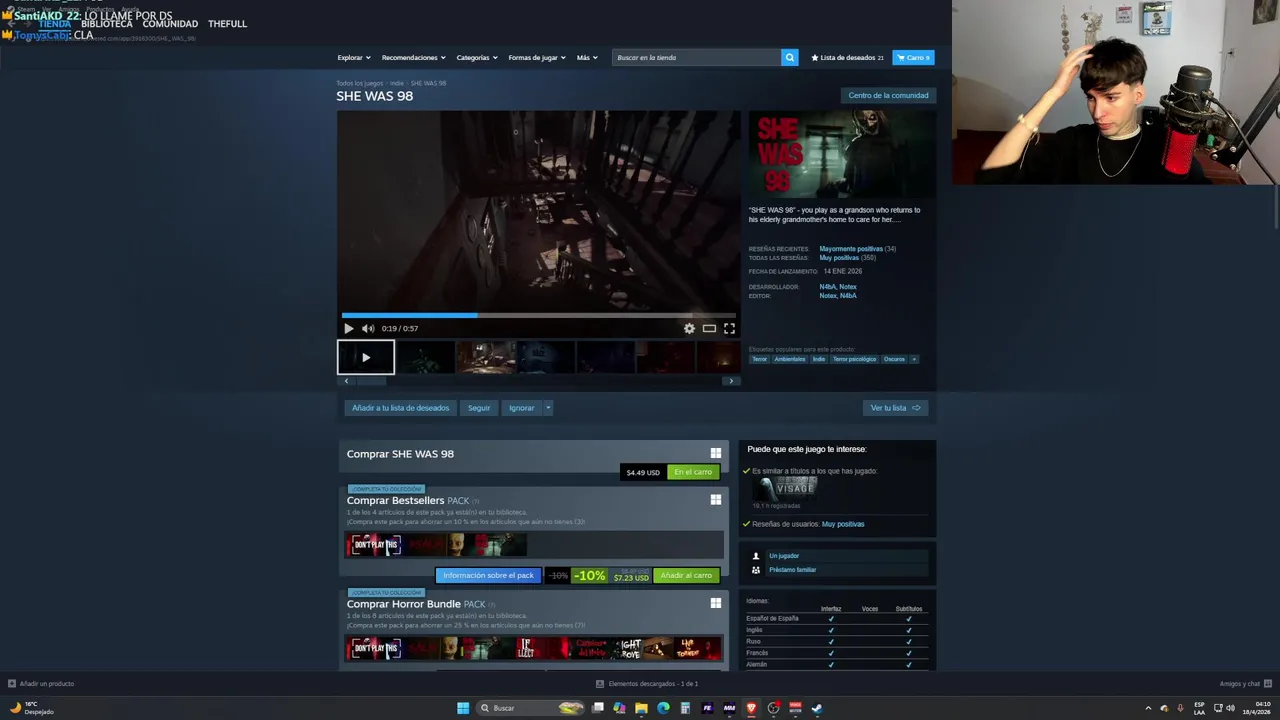Open the N4bA, Notex developer link
1280x720 pixels.
click(x=838, y=287)
